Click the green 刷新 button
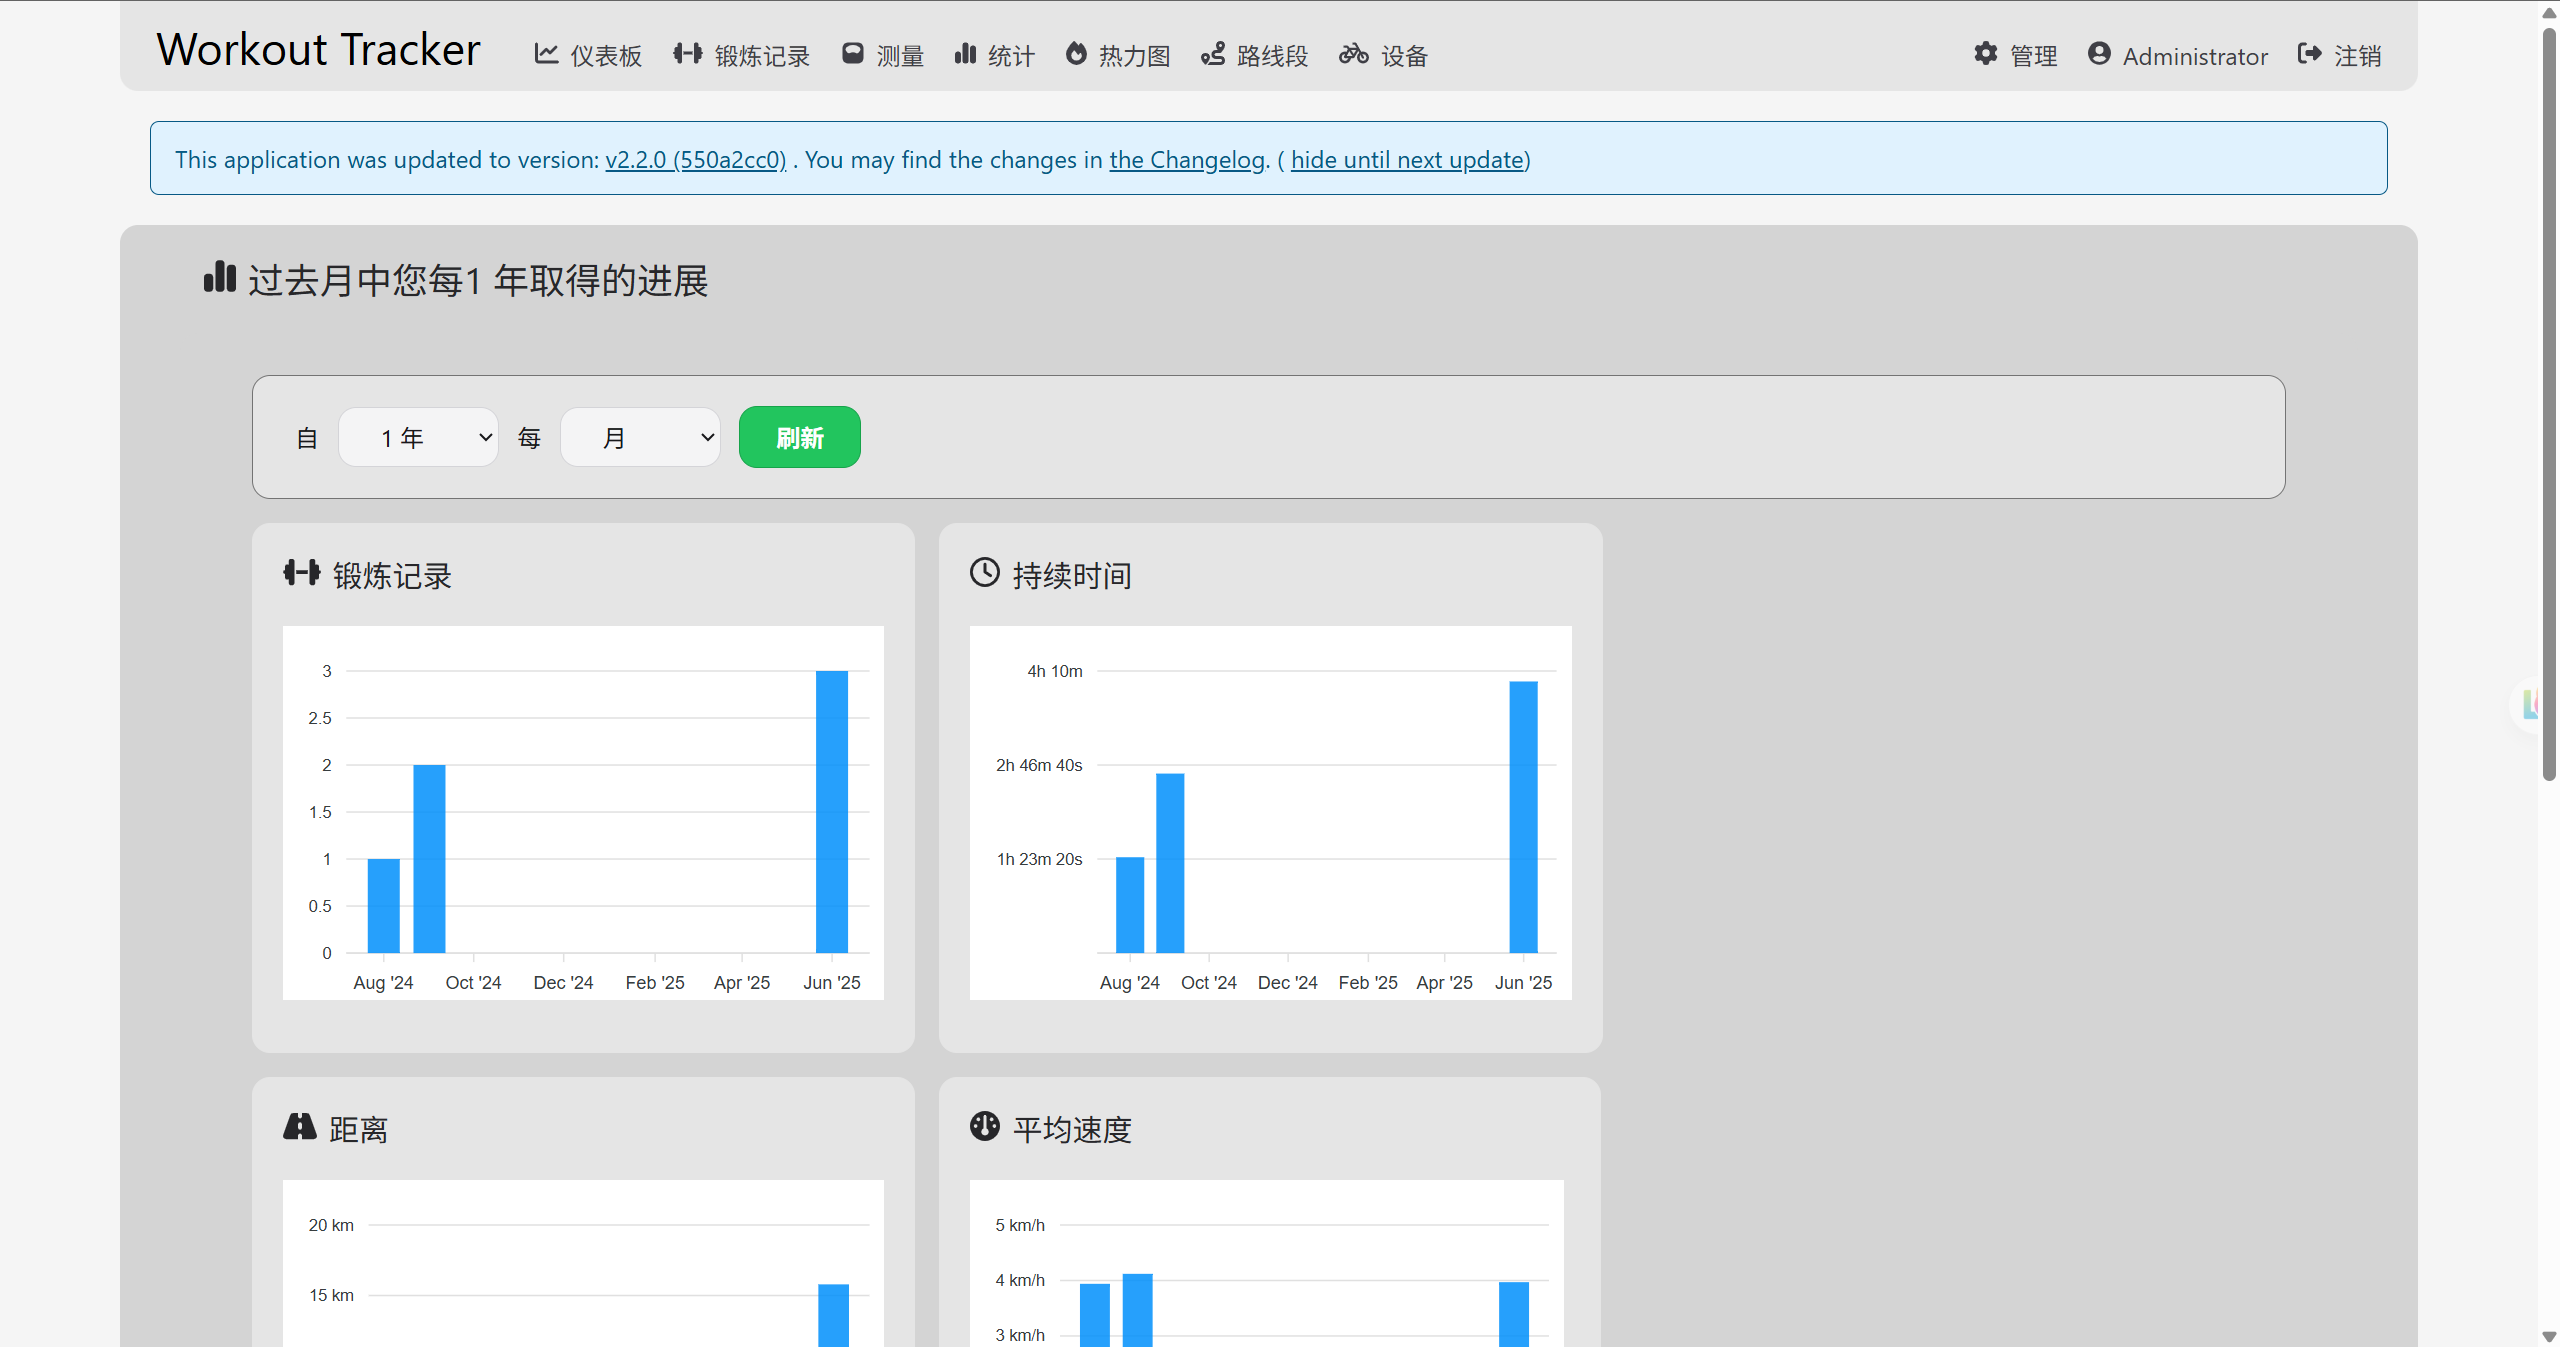The width and height of the screenshot is (2560, 1347). click(x=800, y=437)
